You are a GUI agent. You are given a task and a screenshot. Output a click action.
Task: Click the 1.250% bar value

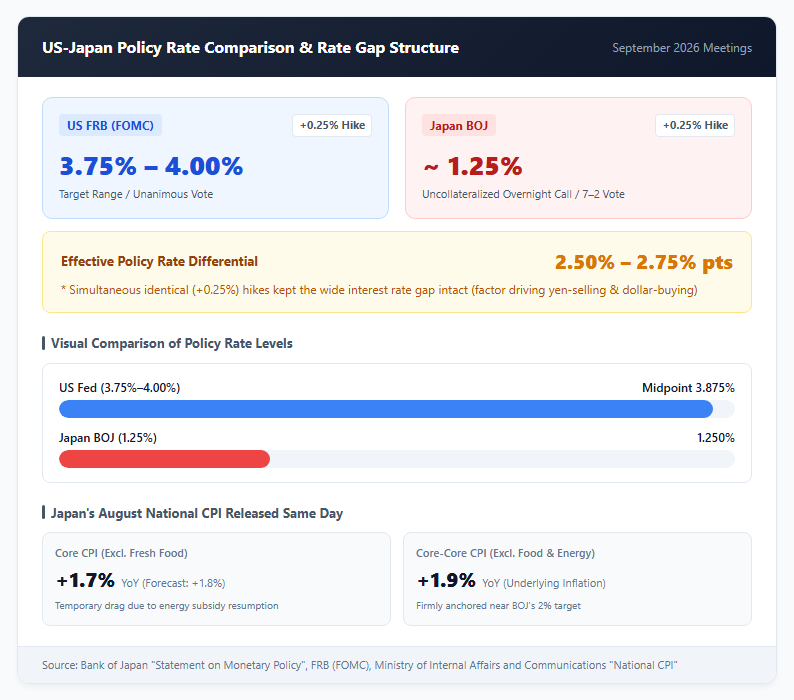point(716,438)
